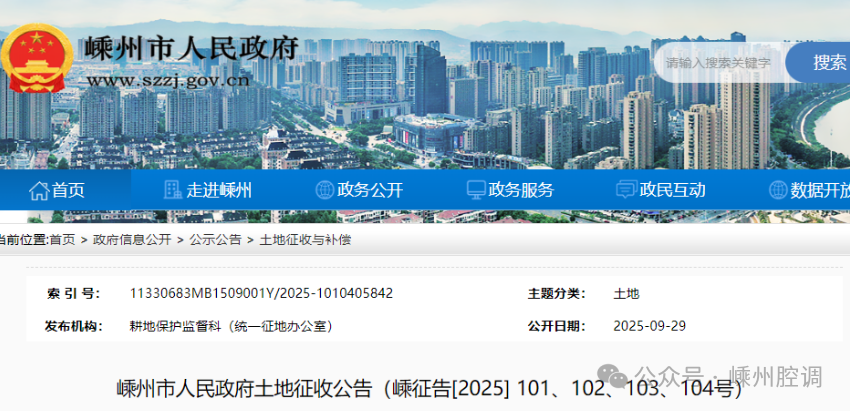Focus the 请输入搜索关键字 search field
Viewport: 850px width, 411px height.
point(720,62)
